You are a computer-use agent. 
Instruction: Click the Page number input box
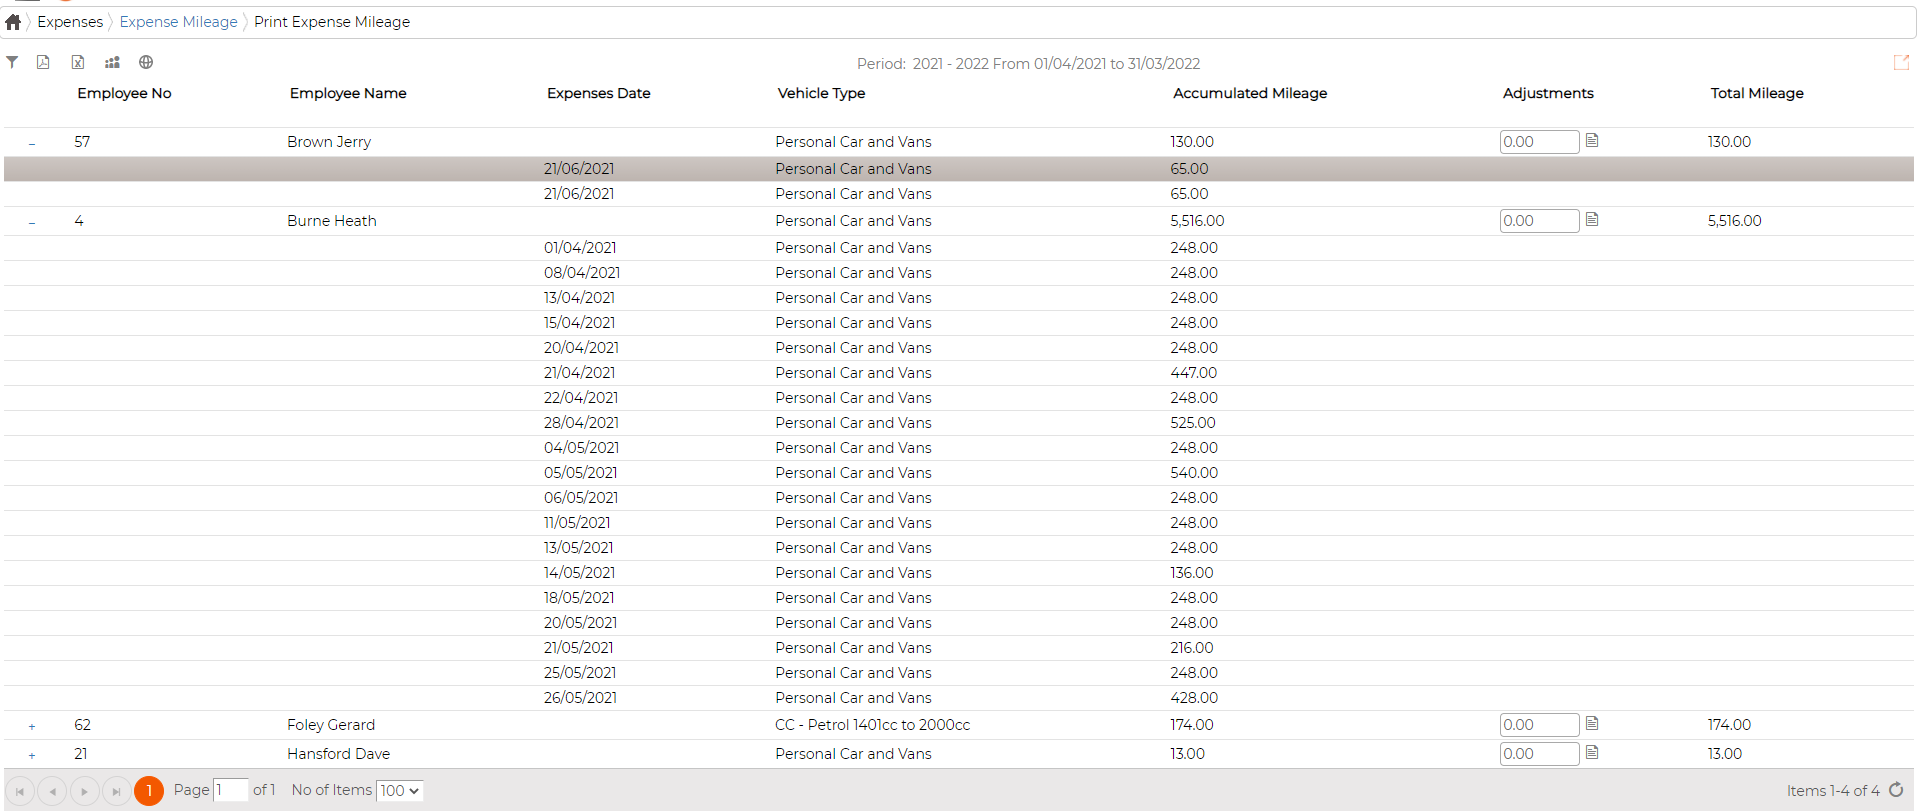[x=231, y=790]
